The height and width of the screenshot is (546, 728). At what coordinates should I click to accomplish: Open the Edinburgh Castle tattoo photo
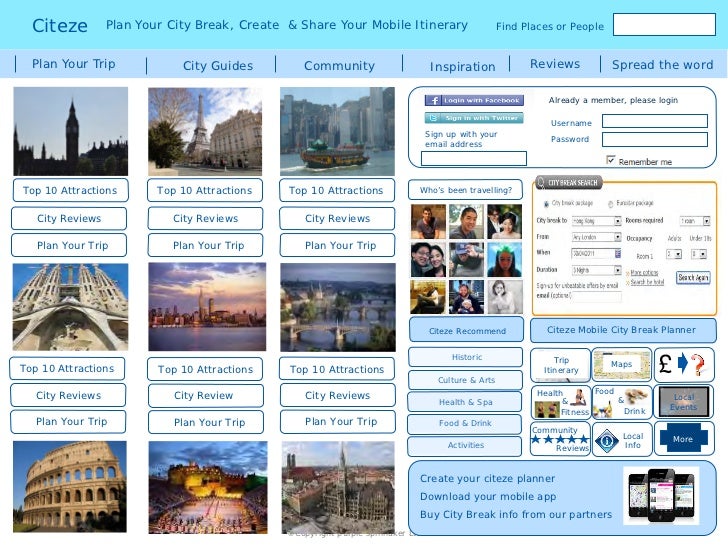(x=208, y=488)
